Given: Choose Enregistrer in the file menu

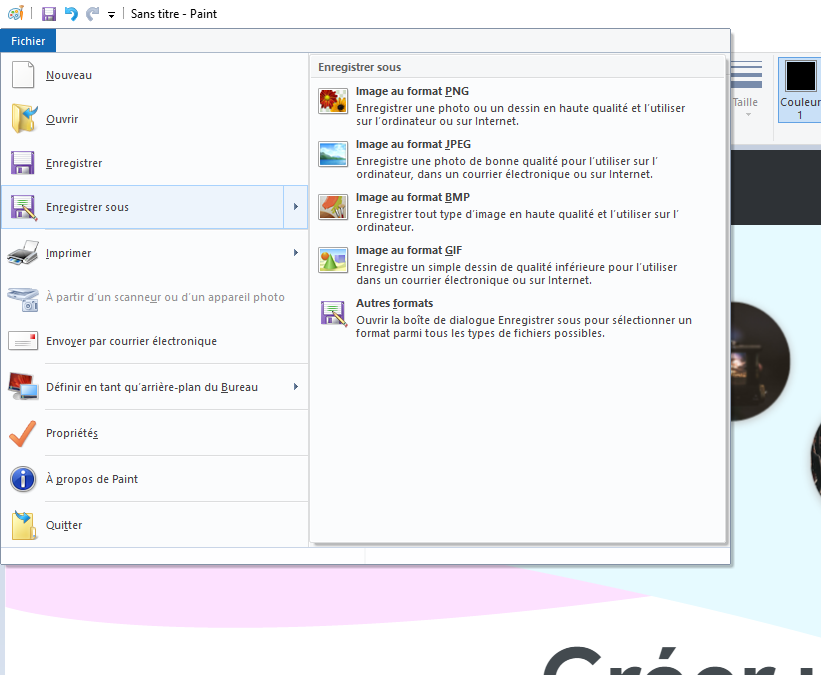Looking at the screenshot, I should pos(74,163).
